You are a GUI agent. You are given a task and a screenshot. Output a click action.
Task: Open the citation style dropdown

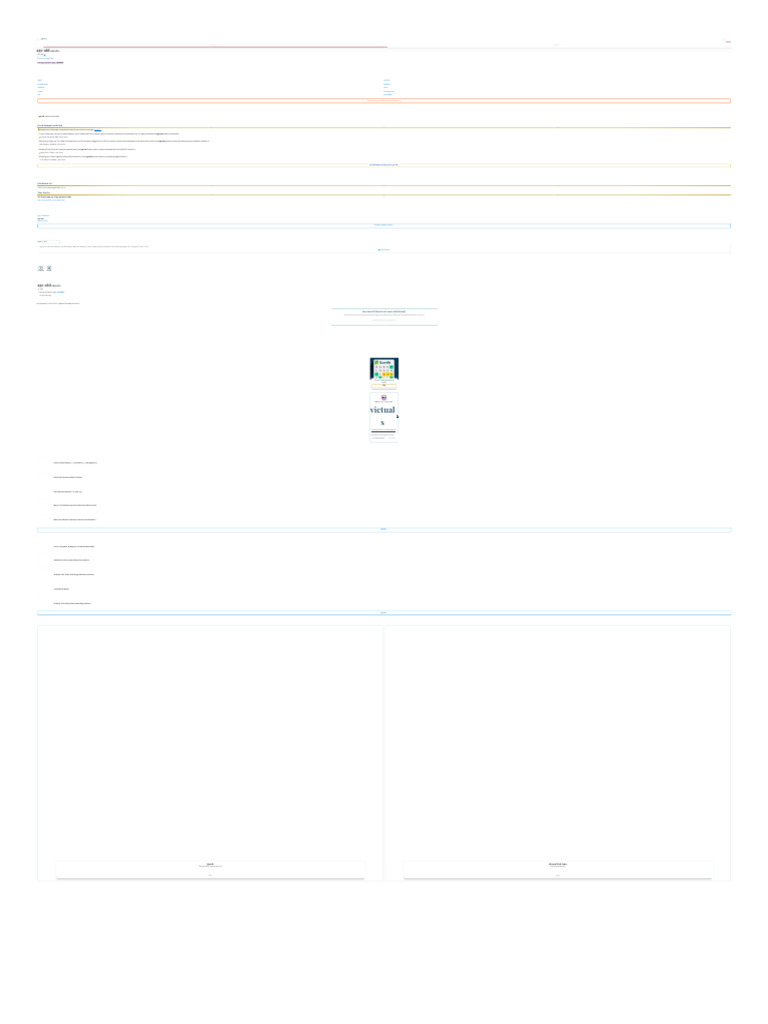click(54, 242)
